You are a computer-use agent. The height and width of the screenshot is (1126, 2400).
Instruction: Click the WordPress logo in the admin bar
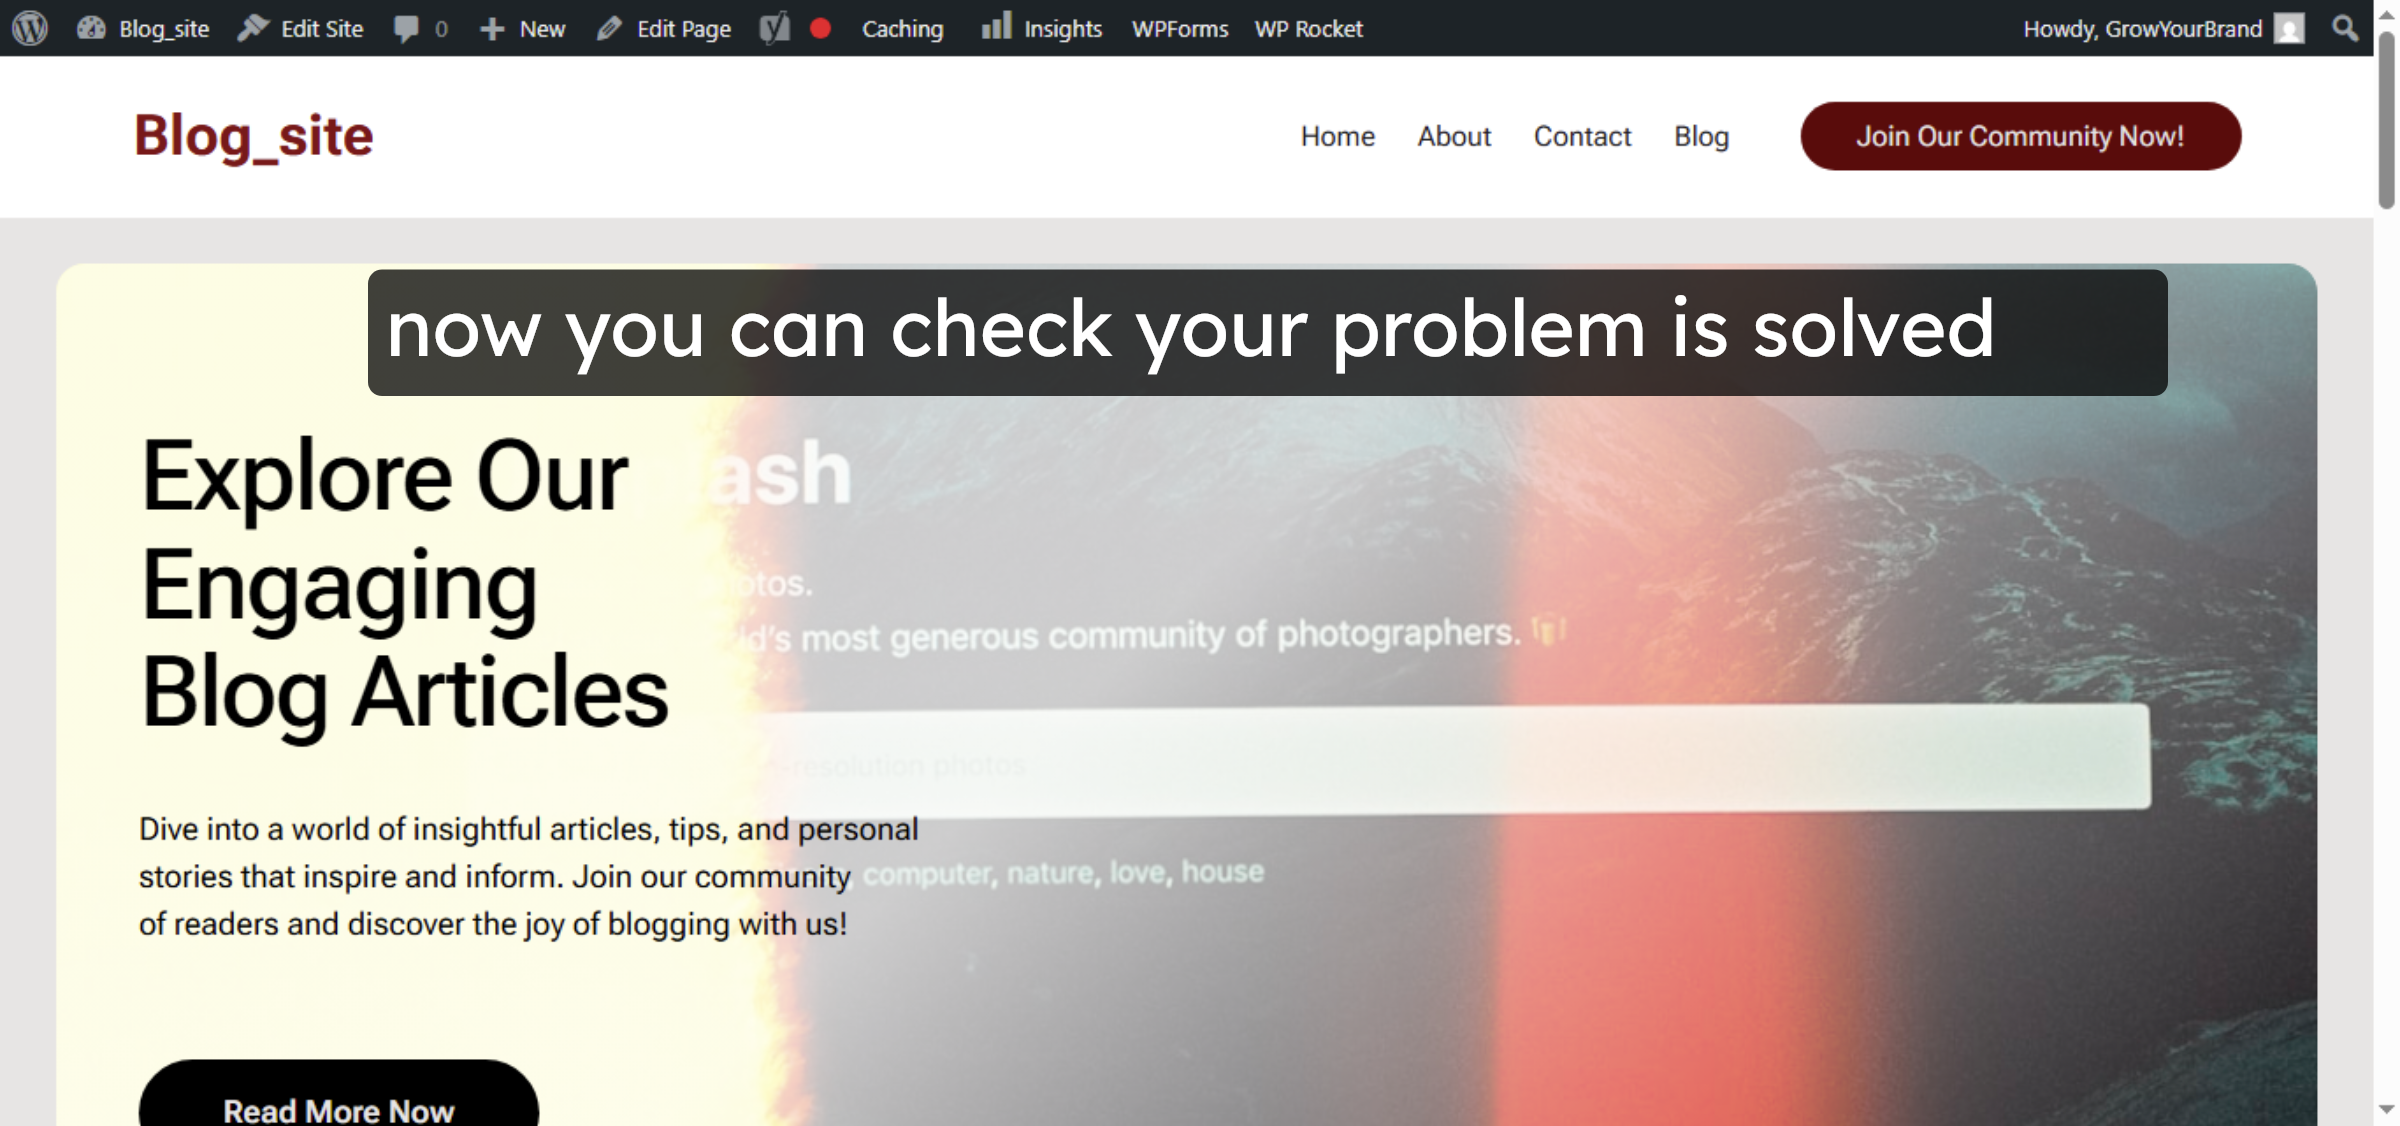tap(30, 28)
